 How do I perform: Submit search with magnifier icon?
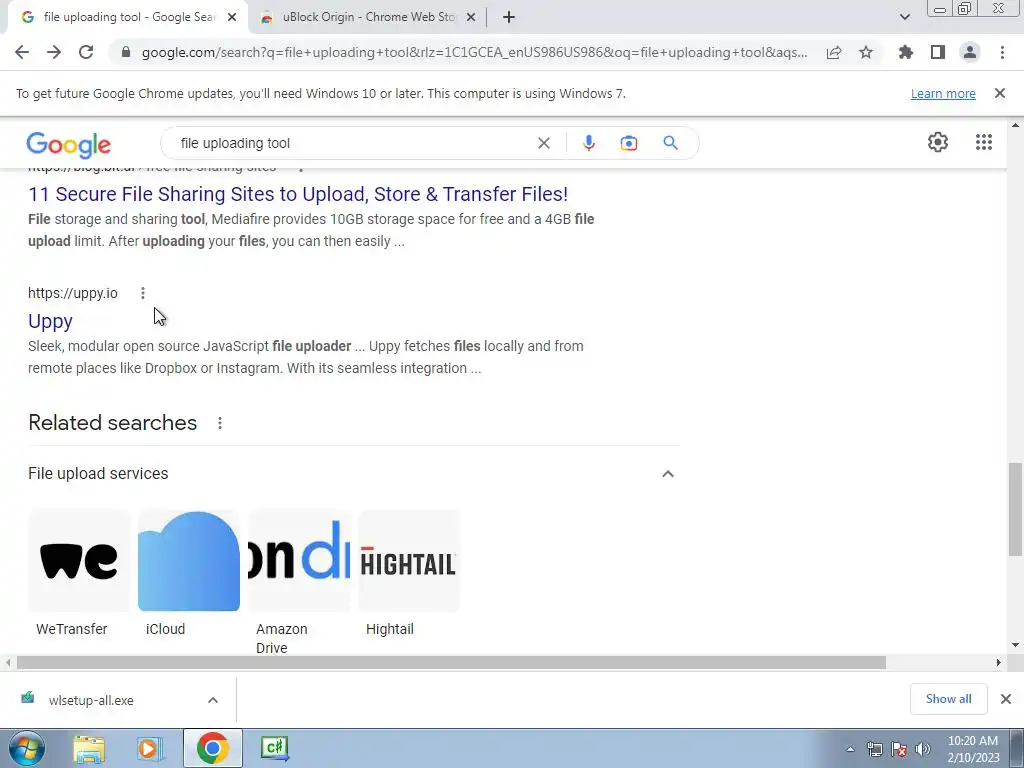670,143
